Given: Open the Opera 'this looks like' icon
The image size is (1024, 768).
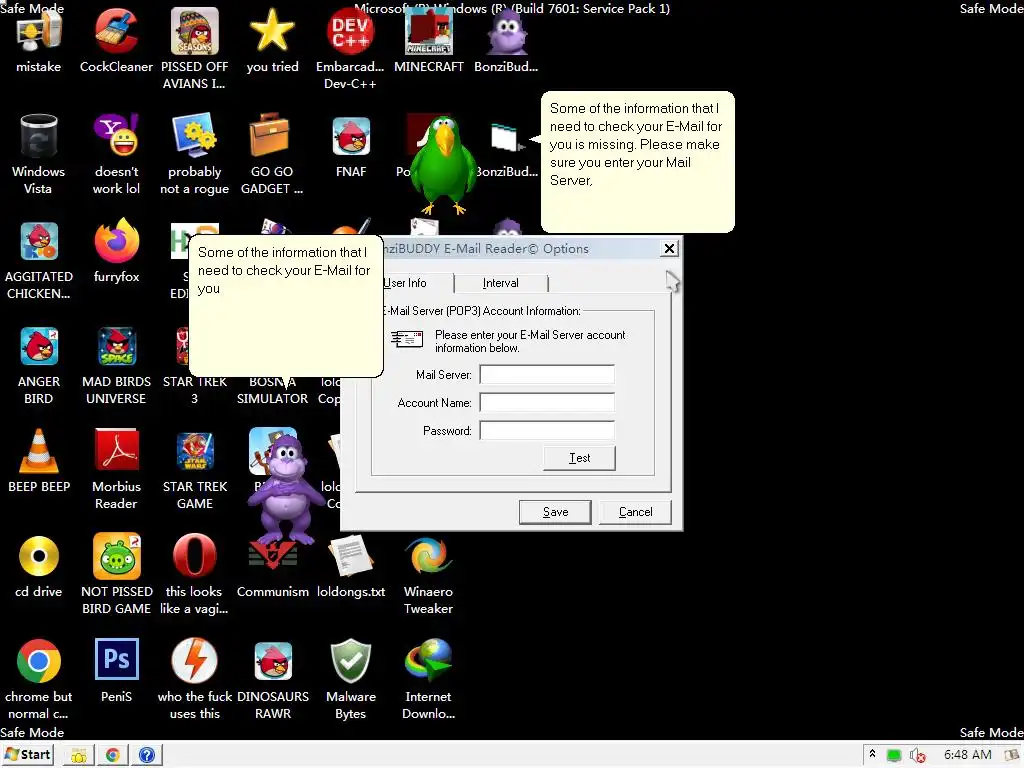Looking at the screenshot, I should 194,556.
